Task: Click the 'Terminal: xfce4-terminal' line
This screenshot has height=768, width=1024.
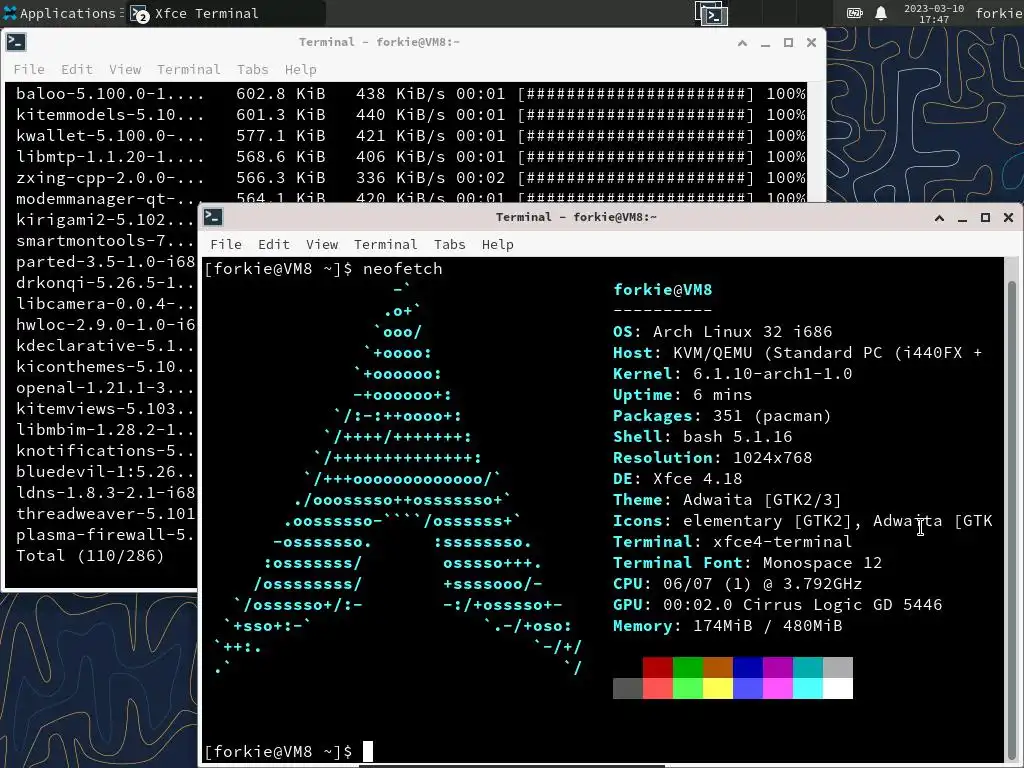Action: coord(733,541)
